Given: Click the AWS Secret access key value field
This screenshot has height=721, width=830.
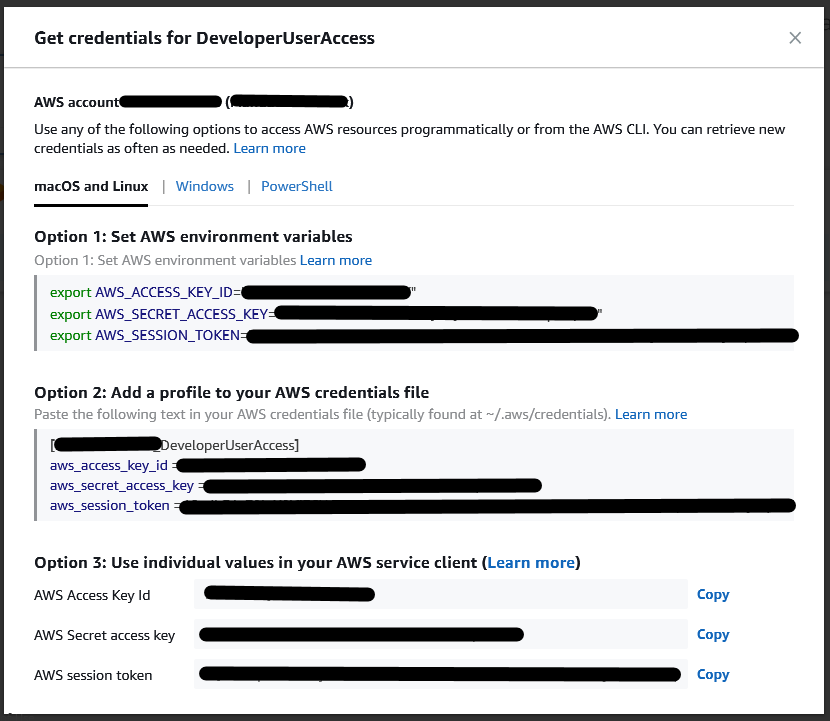Looking at the screenshot, I should [x=441, y=634].
